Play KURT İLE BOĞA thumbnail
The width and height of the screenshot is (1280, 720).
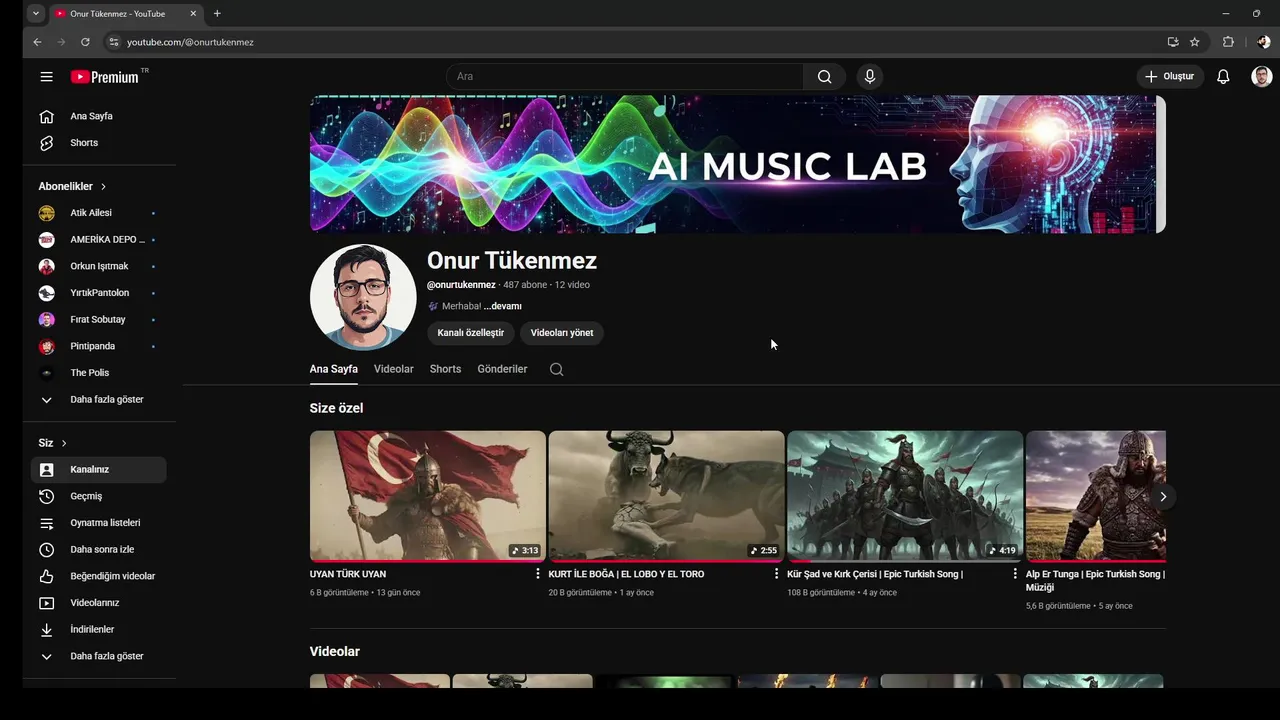[667, 496]
